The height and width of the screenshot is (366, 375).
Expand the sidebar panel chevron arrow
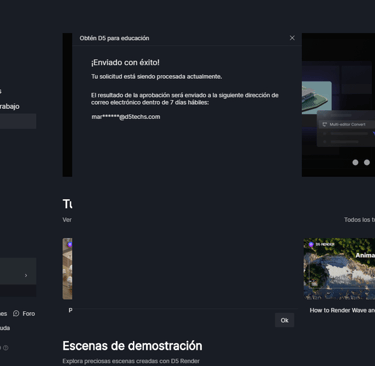tap(26, 275)
